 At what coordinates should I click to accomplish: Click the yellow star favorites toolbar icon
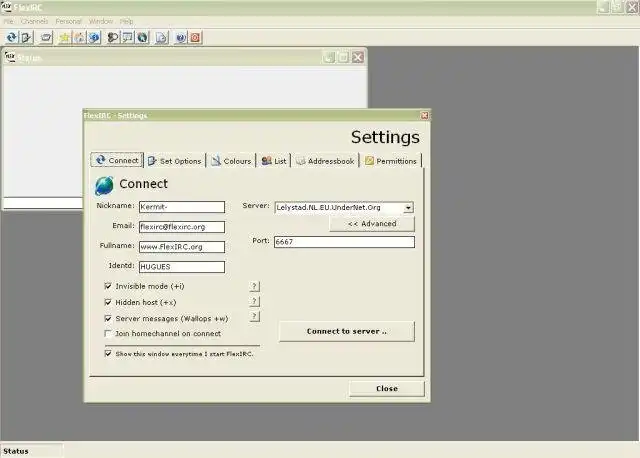tap(64, 38)
